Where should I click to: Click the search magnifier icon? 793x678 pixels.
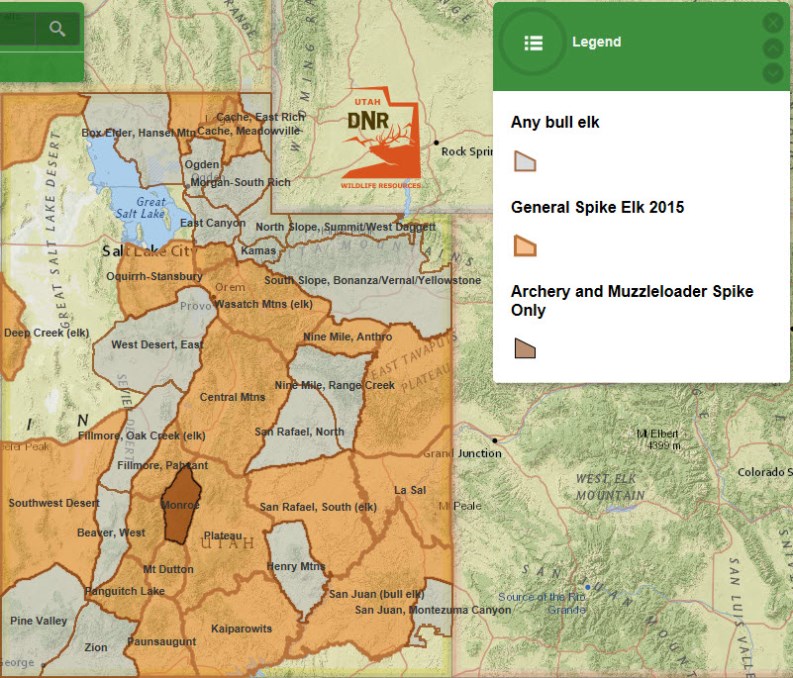coord(58,29)
